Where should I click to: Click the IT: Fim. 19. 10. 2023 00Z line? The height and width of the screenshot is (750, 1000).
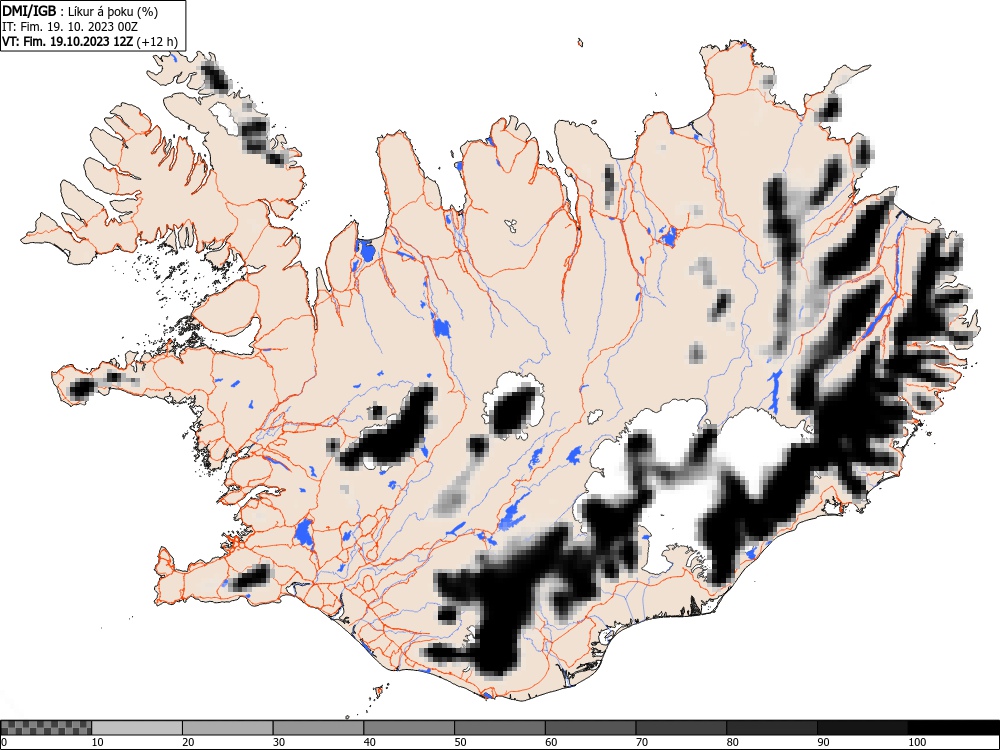point(70,27)
